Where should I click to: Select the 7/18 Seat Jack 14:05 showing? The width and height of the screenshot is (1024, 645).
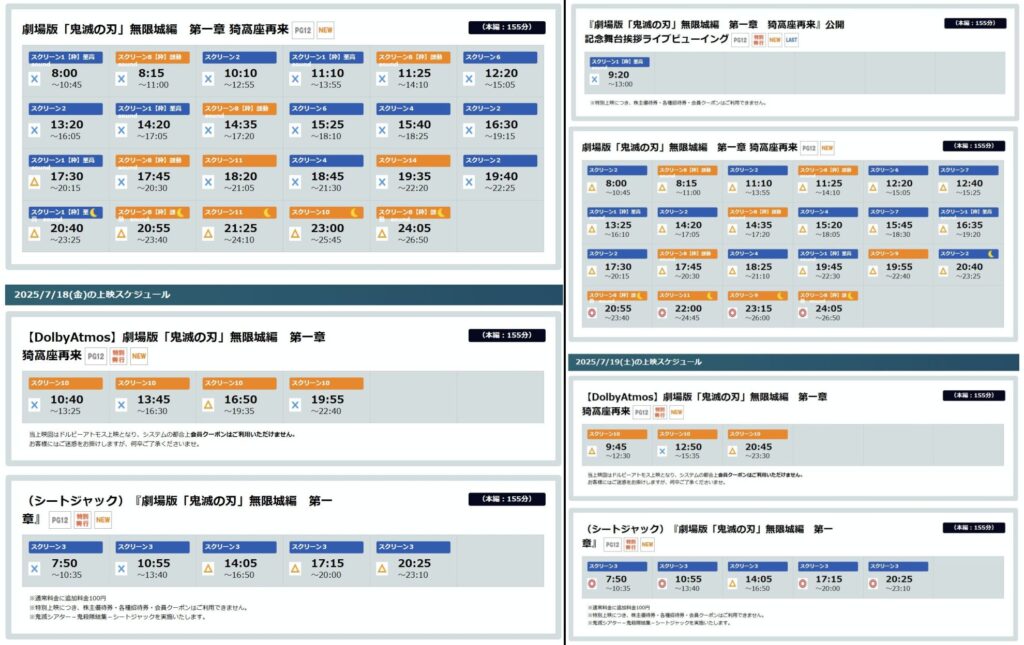[x=239, y=561]
